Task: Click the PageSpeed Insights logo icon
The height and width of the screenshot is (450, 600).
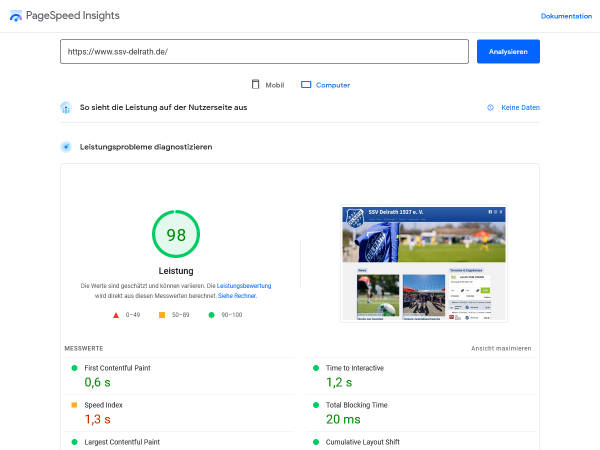Action: click(x=16, y=16)
